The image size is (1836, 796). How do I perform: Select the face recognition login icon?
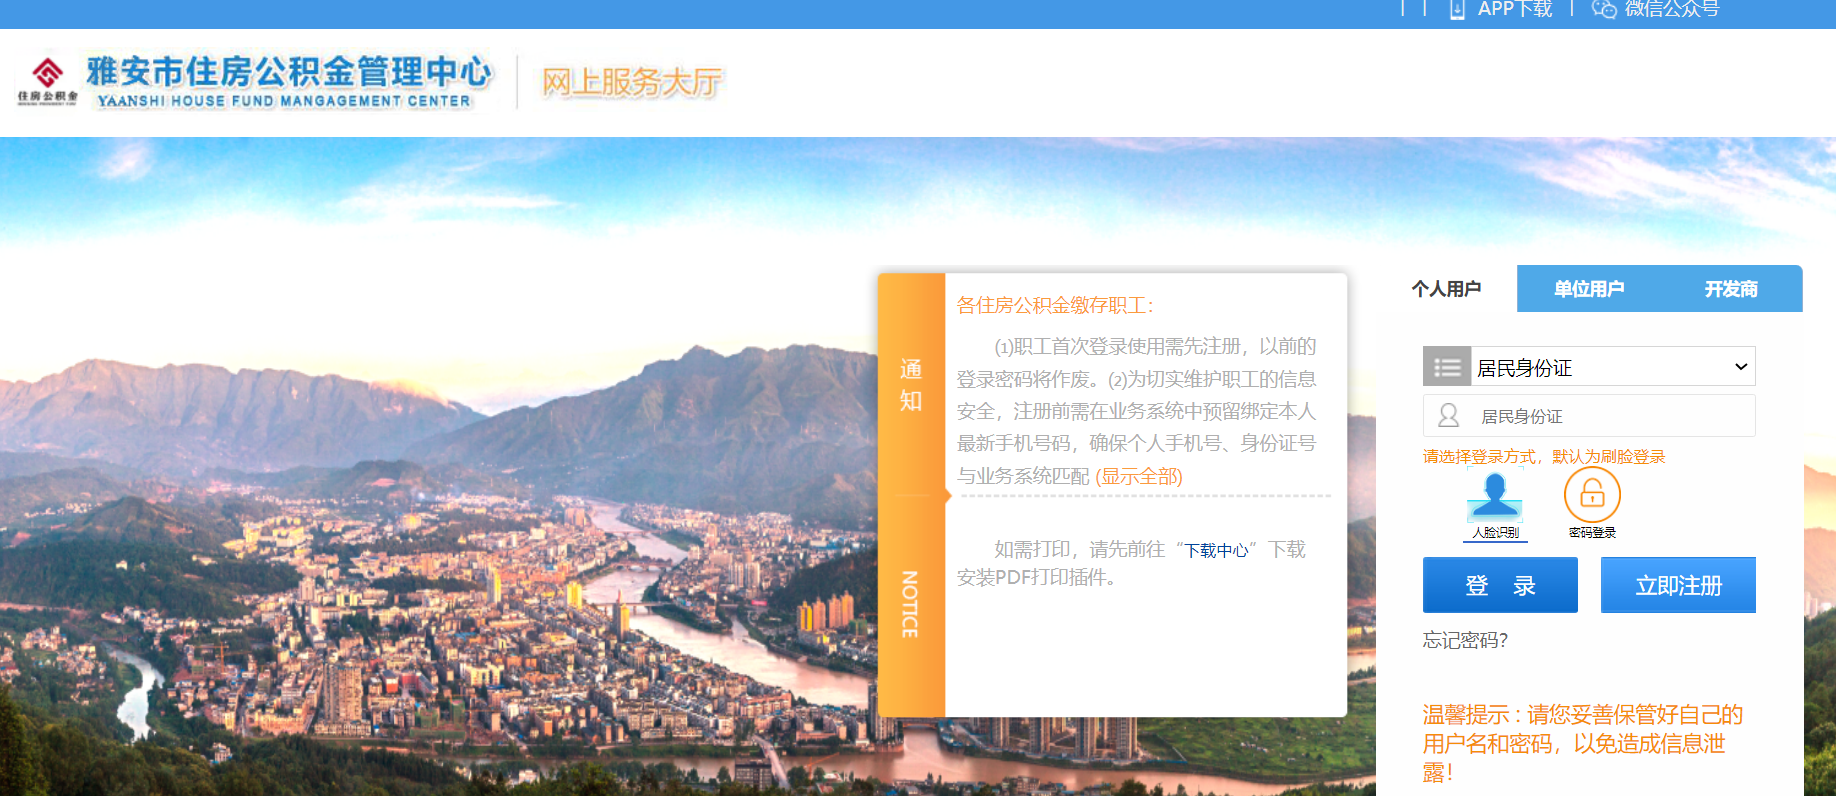(x=1495, y=496)
